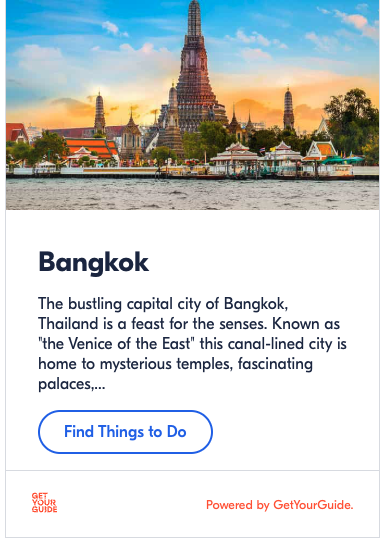
Task: Click the small spire left of main tower
Action: [x=100, y=113]
